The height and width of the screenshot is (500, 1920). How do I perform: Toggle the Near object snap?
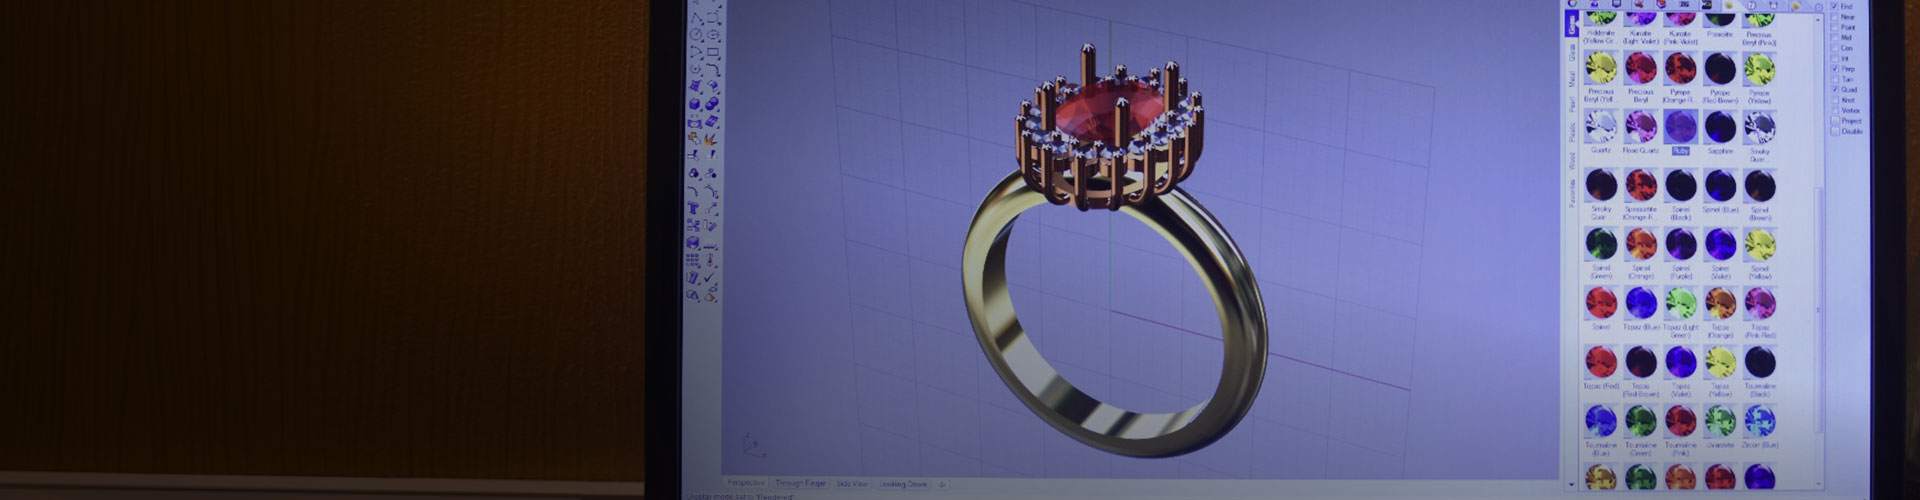click(x=1834, y=17)
